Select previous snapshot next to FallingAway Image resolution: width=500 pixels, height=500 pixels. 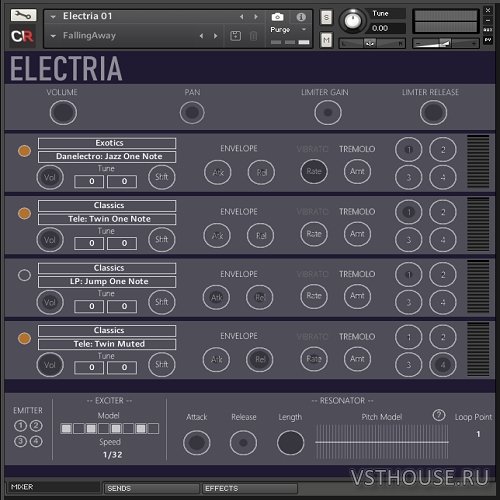pos(201,36)
